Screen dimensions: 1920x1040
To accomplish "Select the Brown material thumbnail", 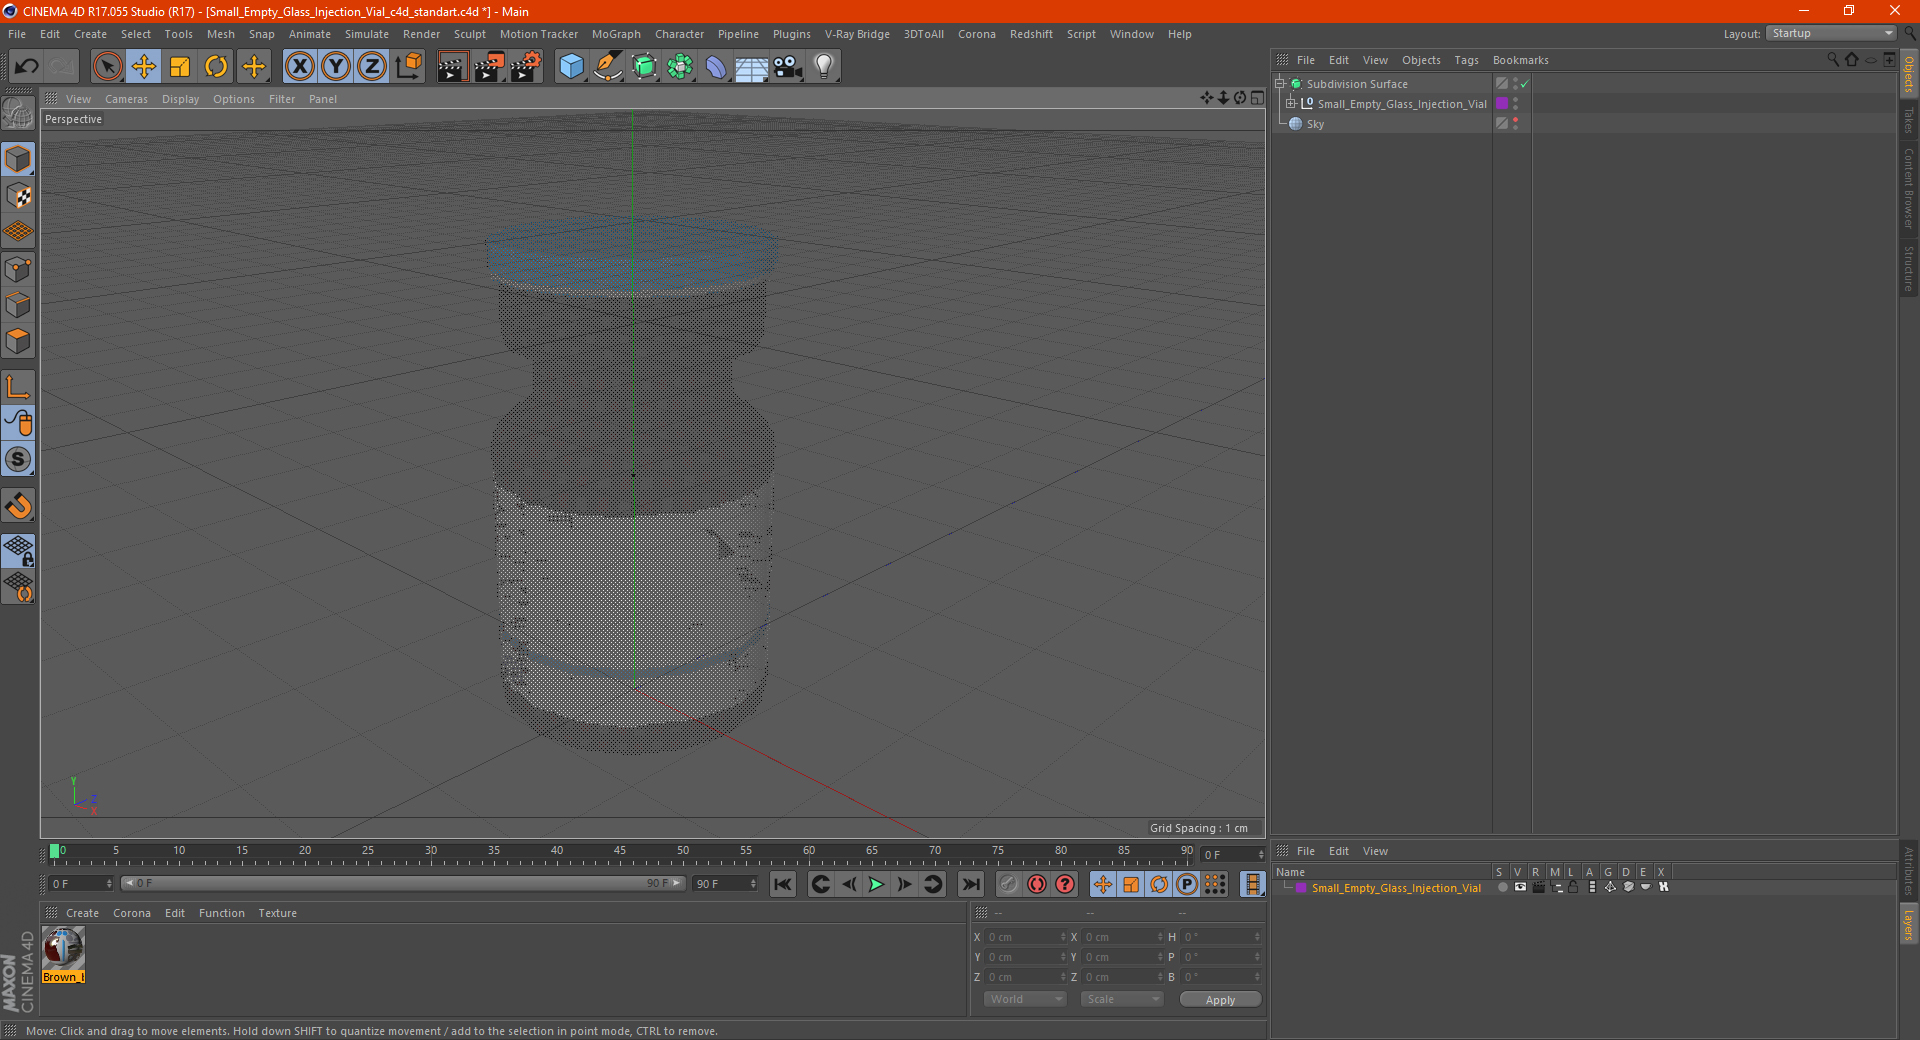I will tap(63, 955).
